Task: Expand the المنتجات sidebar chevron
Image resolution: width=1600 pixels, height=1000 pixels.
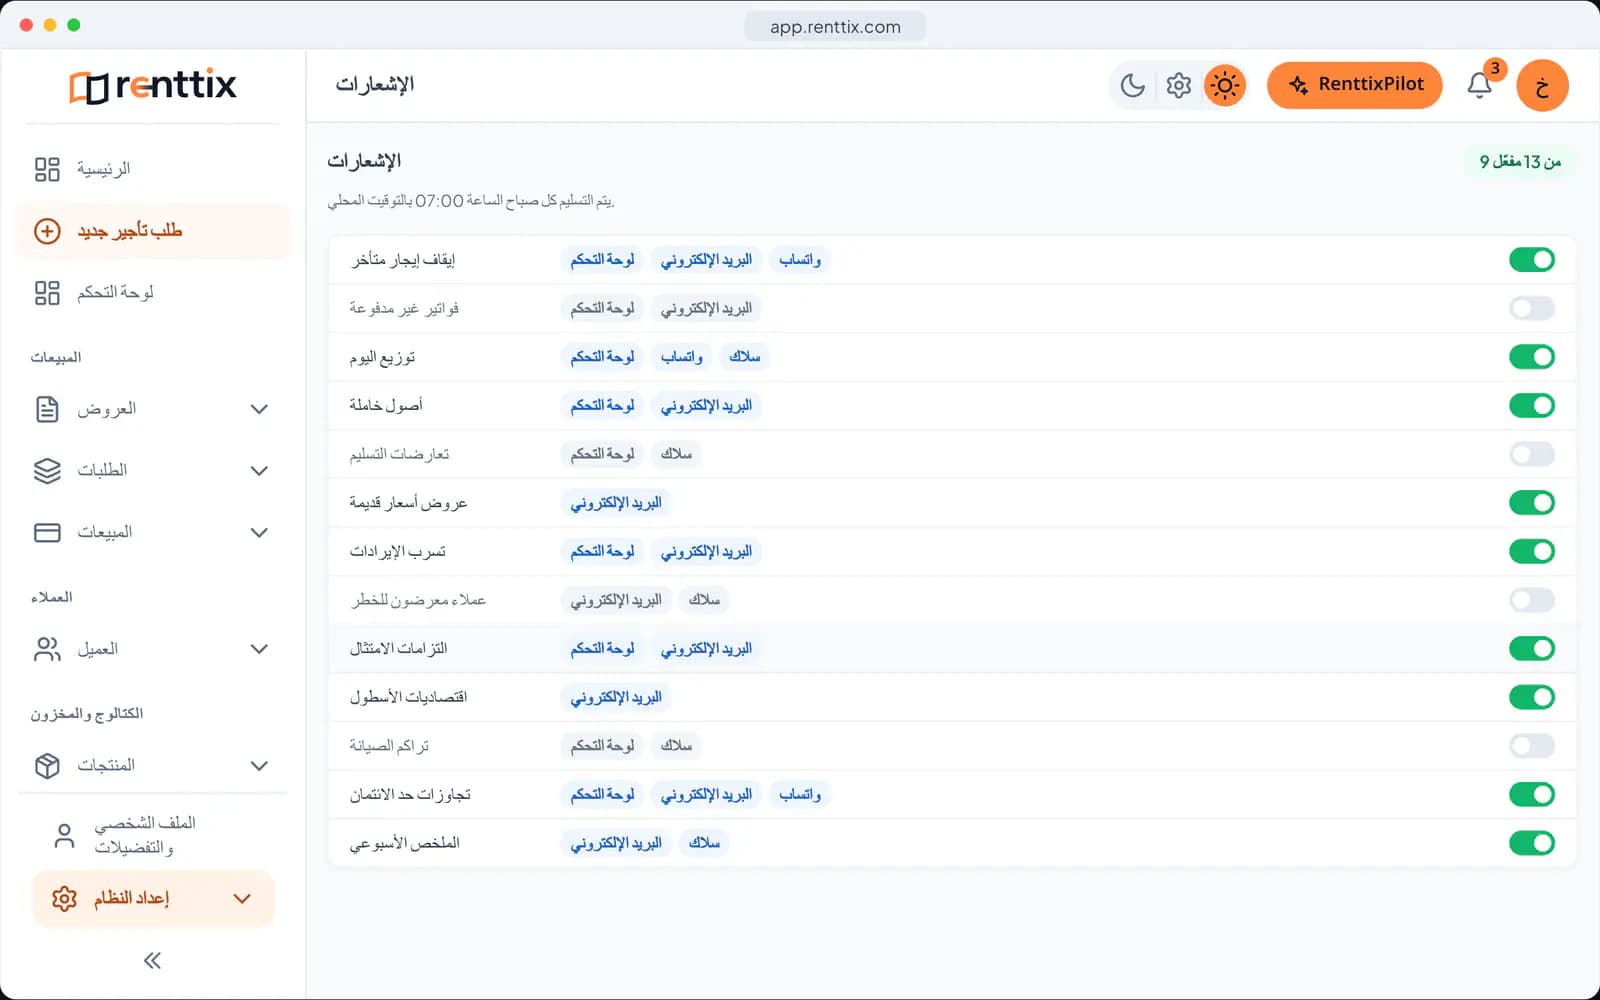Action: point(259,765)
